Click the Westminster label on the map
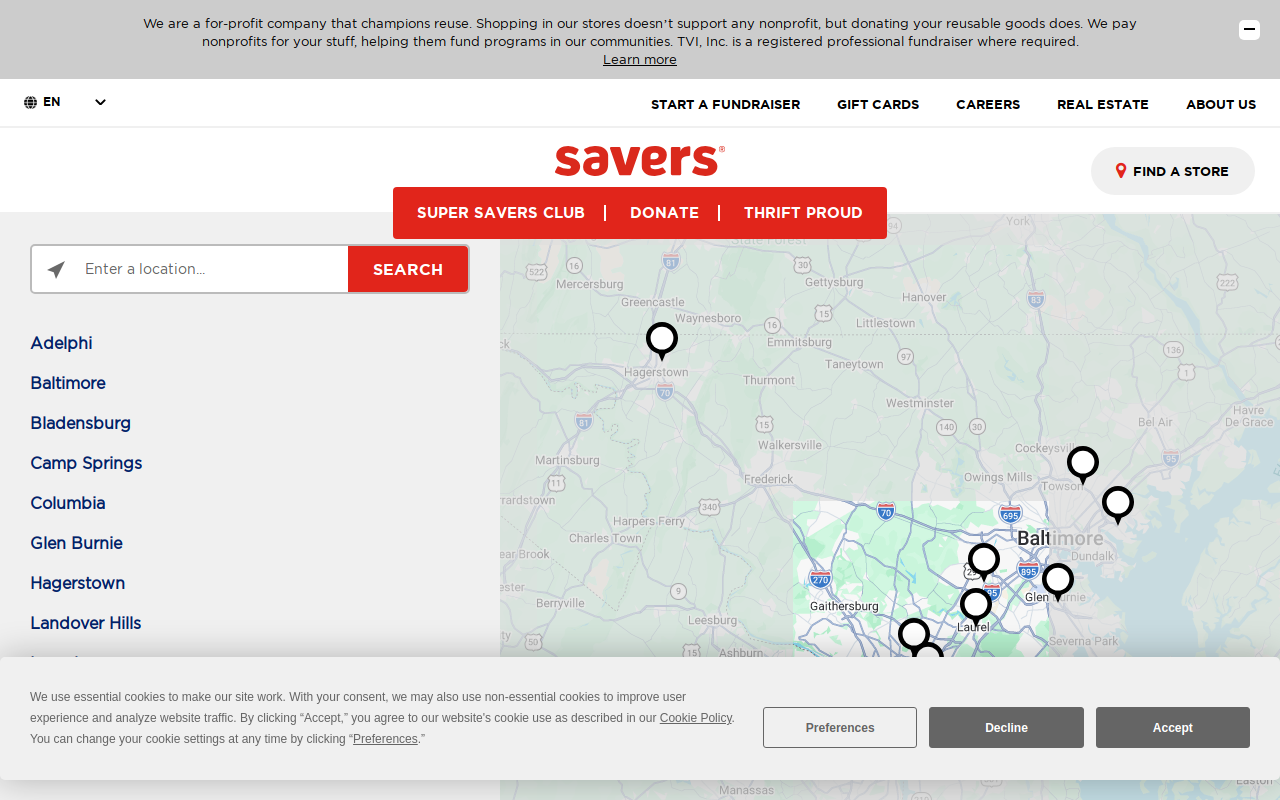This screenshot has height=800, width=1280. coord(920,403)
